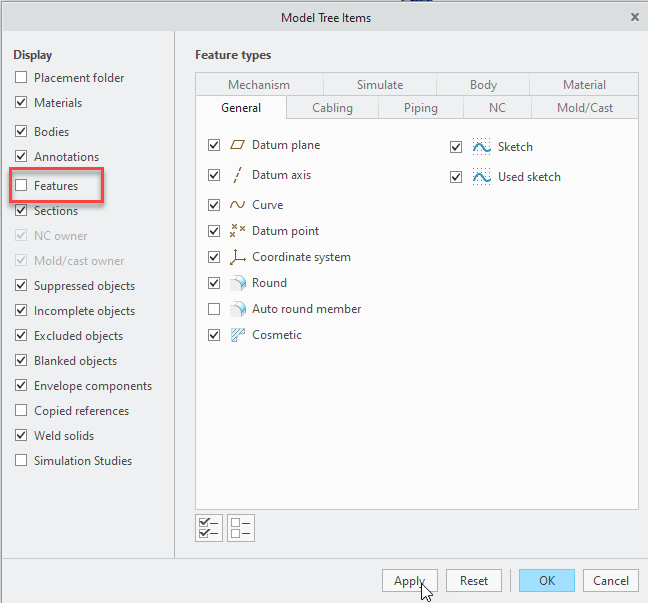This screenshot has width=648, height=603.
Task: Close the Model Tree Items dialog
Action: pos(634,16)
